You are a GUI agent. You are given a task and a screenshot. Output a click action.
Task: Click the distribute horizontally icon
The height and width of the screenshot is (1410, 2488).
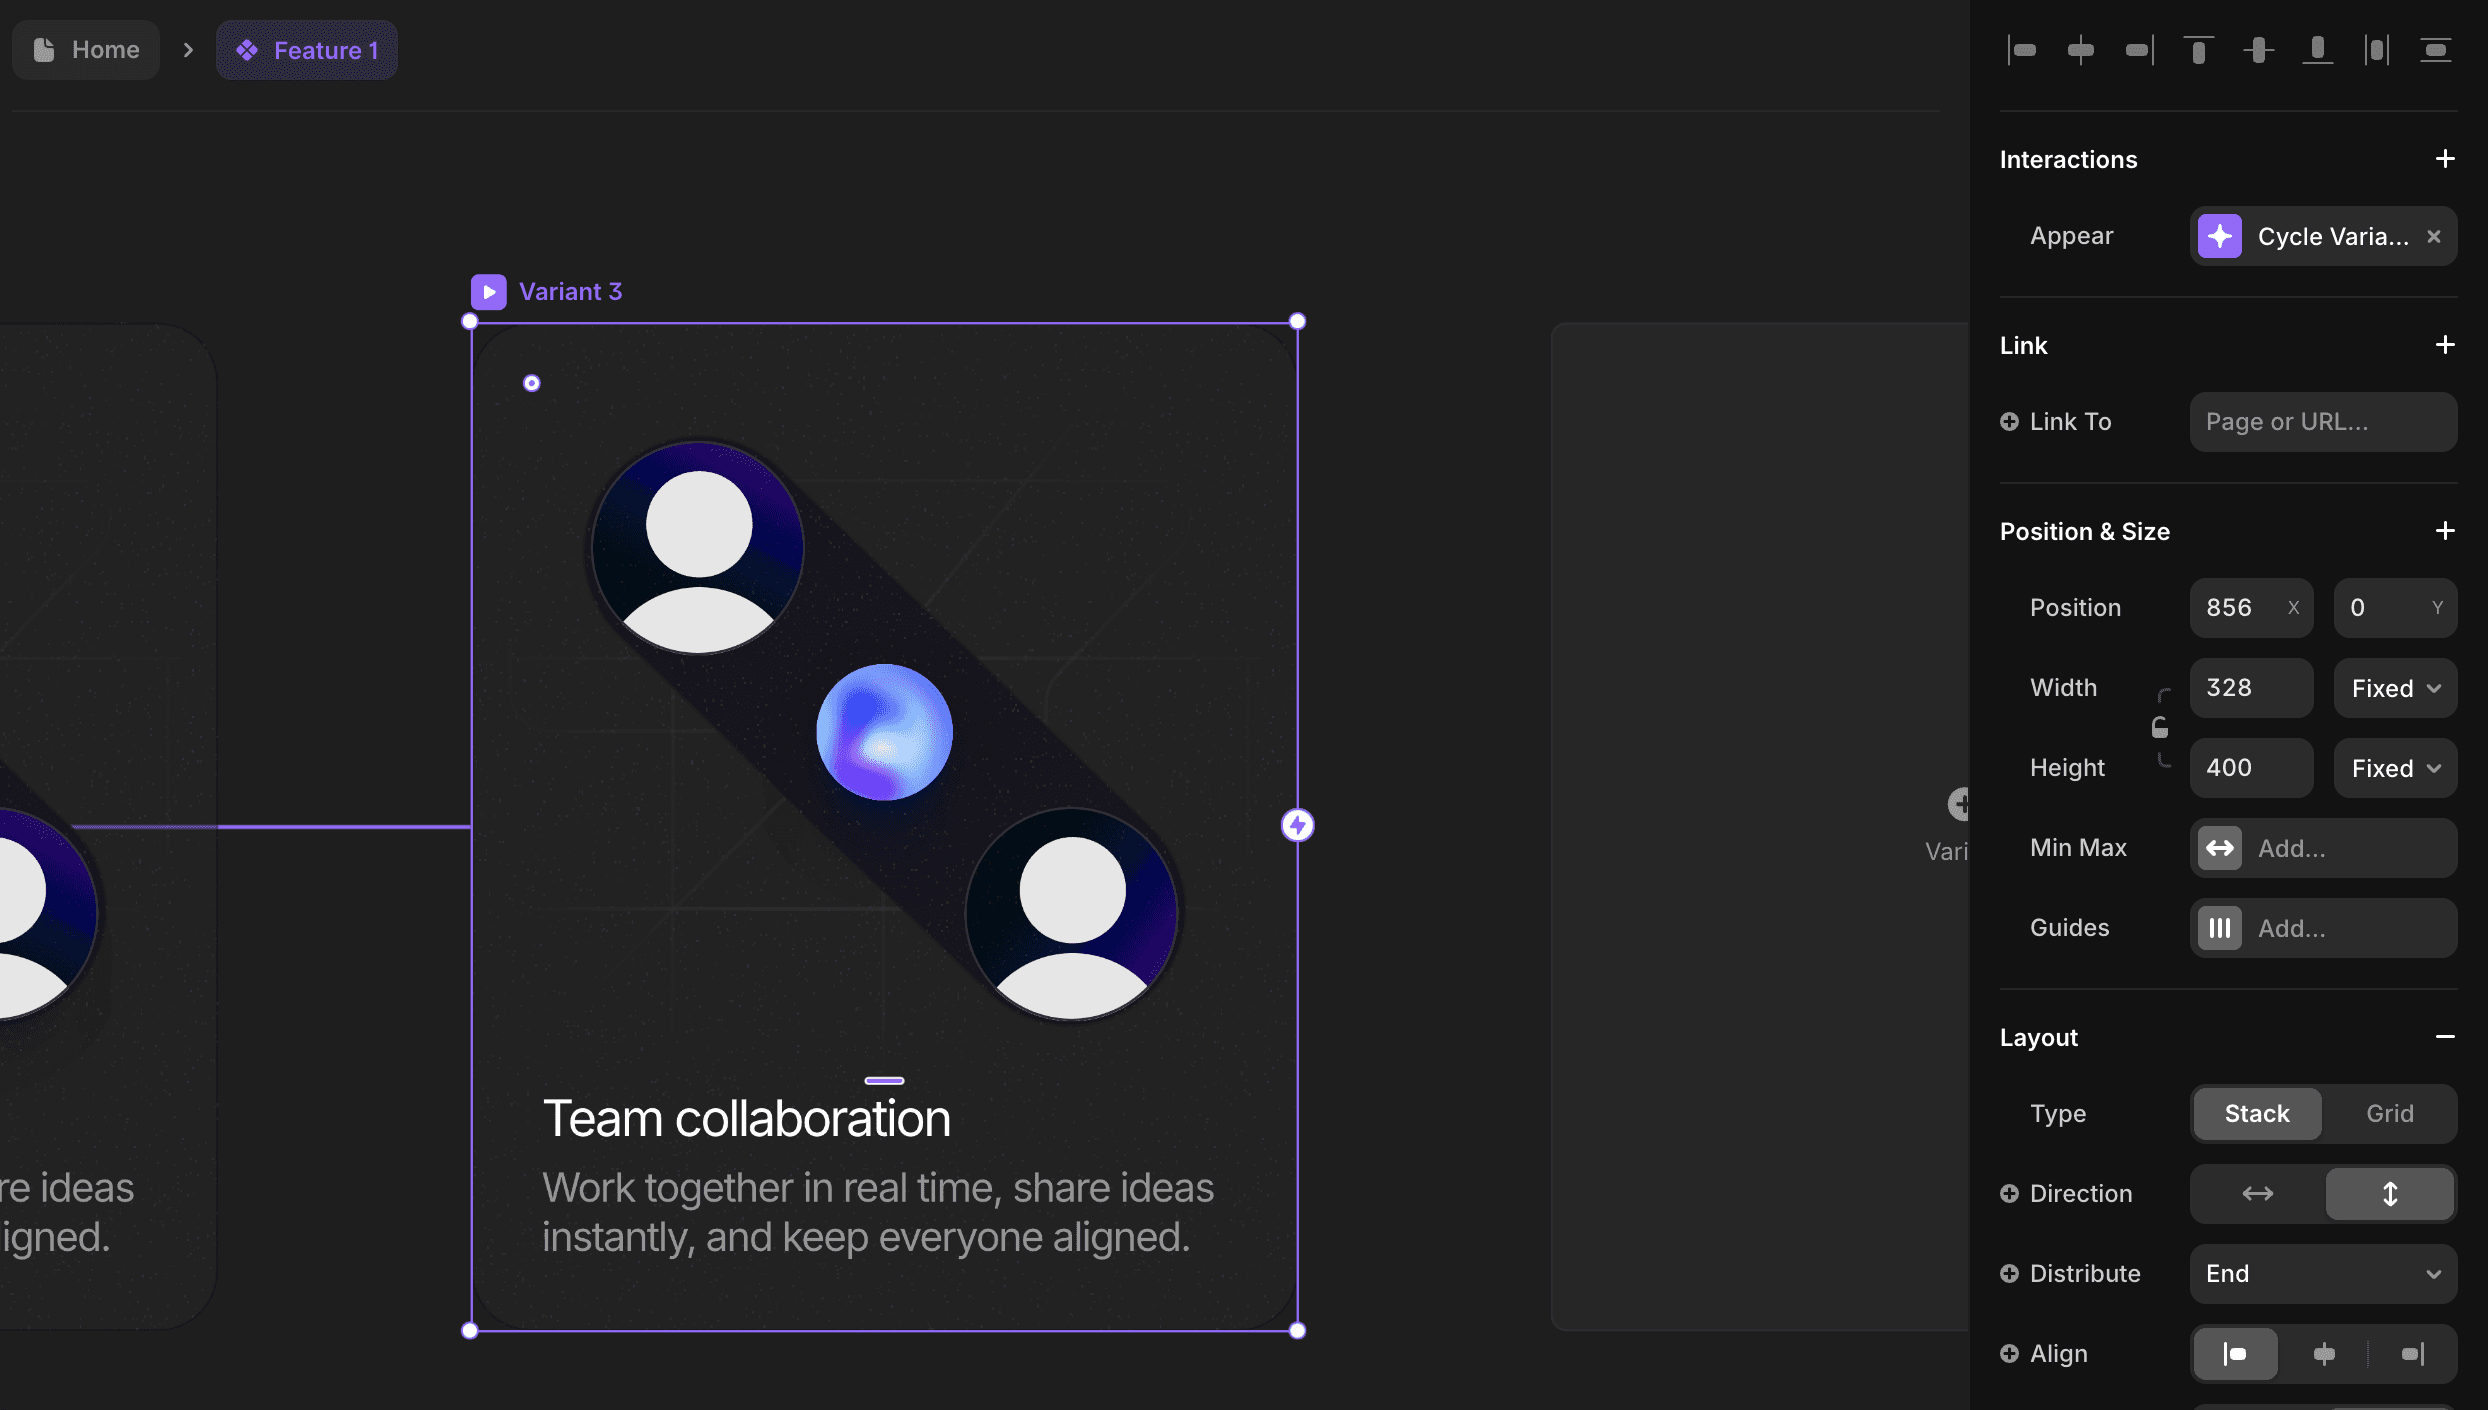pos(2376,50)
